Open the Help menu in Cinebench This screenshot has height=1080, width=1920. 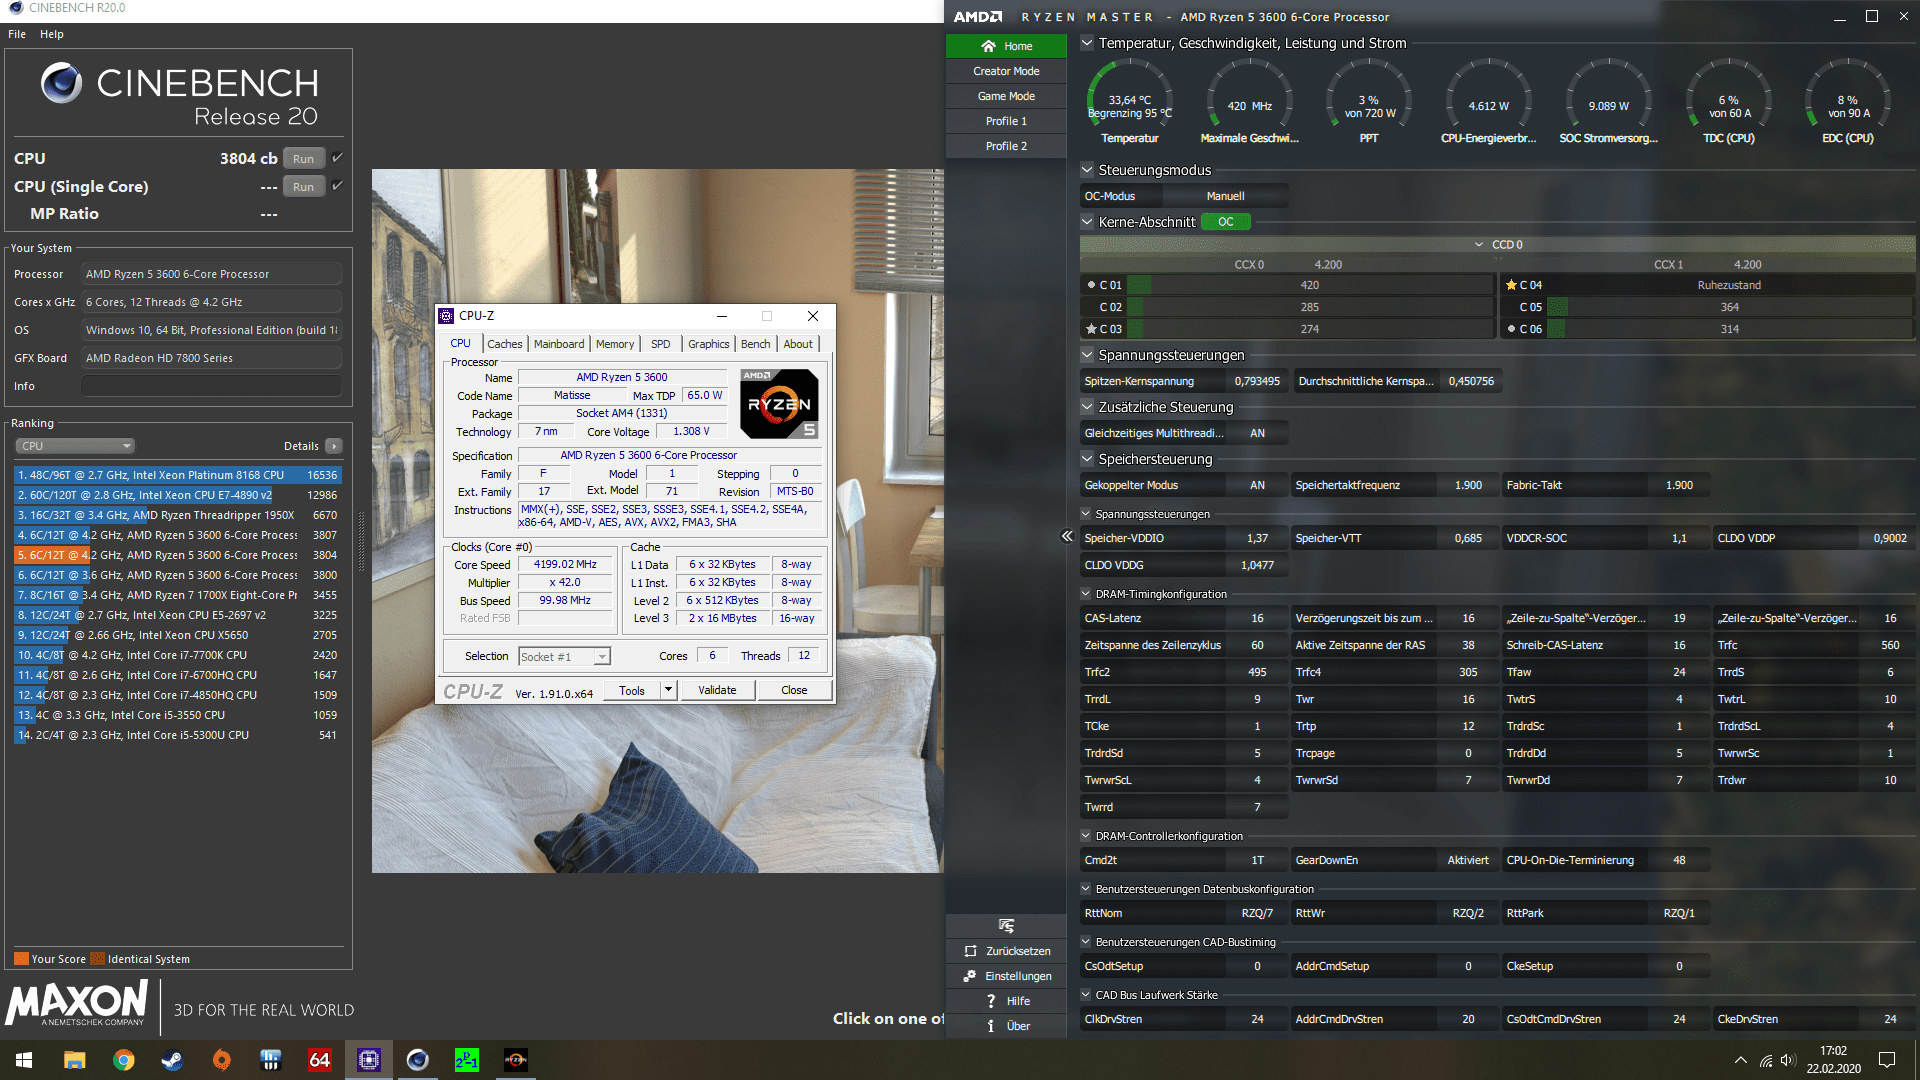pyautogui.click(x=52, y=34)
